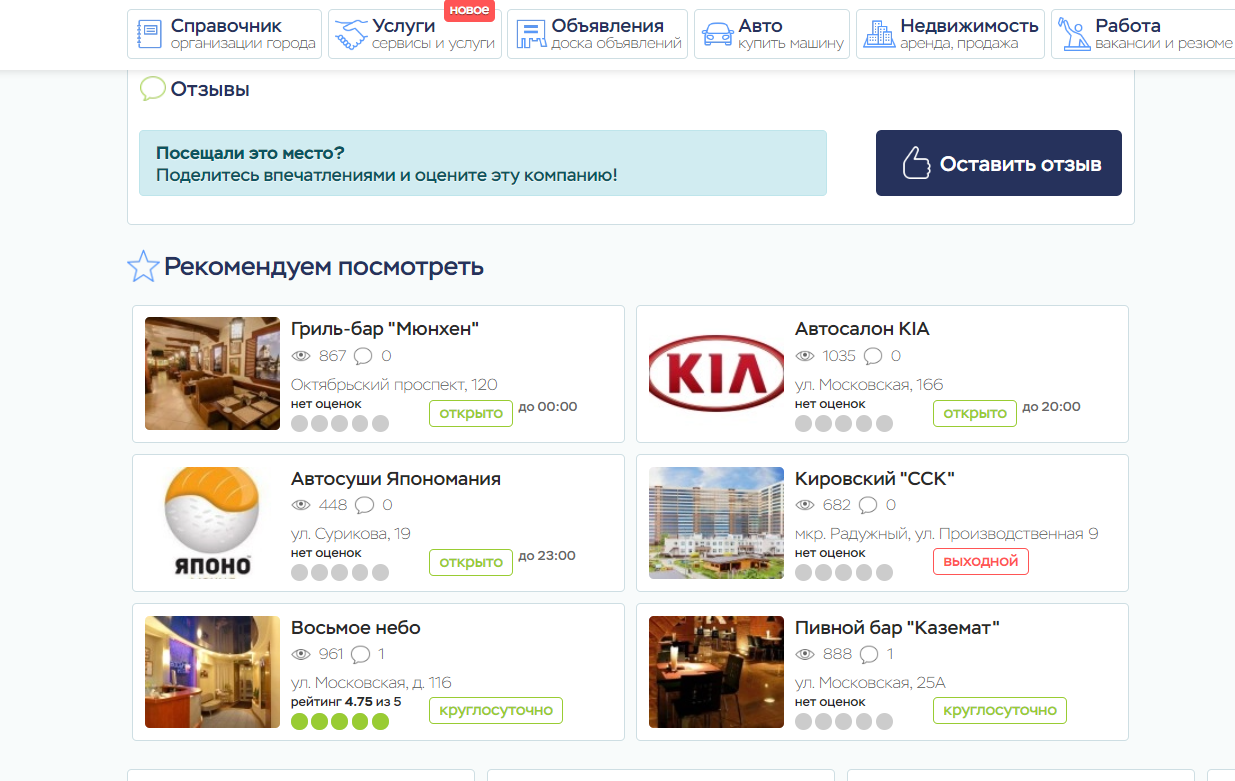The height and width of the screenshot is (781, 1235).
Task: Click the Авто car icon
Action: (x=717, y=35)
